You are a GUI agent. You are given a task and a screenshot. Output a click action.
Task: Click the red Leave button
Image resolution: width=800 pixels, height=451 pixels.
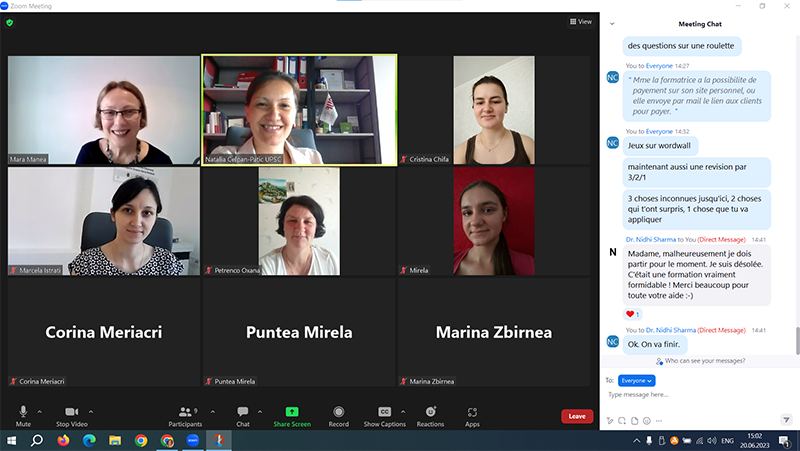pyautogui.click(x=576, y=416)
